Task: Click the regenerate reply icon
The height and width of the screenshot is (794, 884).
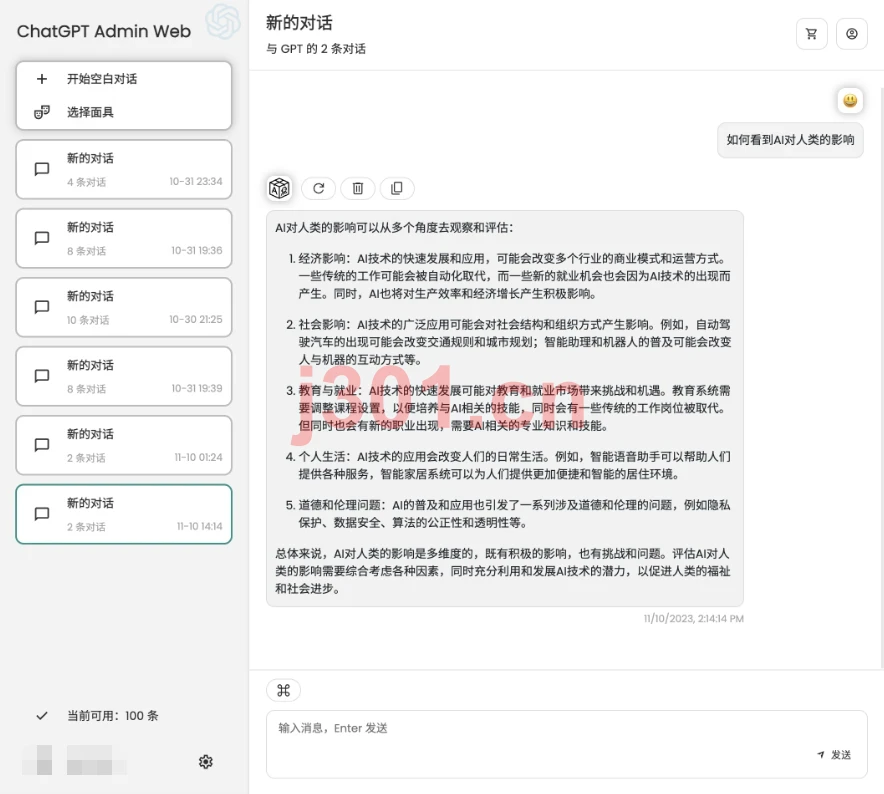Action: point(319,188)
